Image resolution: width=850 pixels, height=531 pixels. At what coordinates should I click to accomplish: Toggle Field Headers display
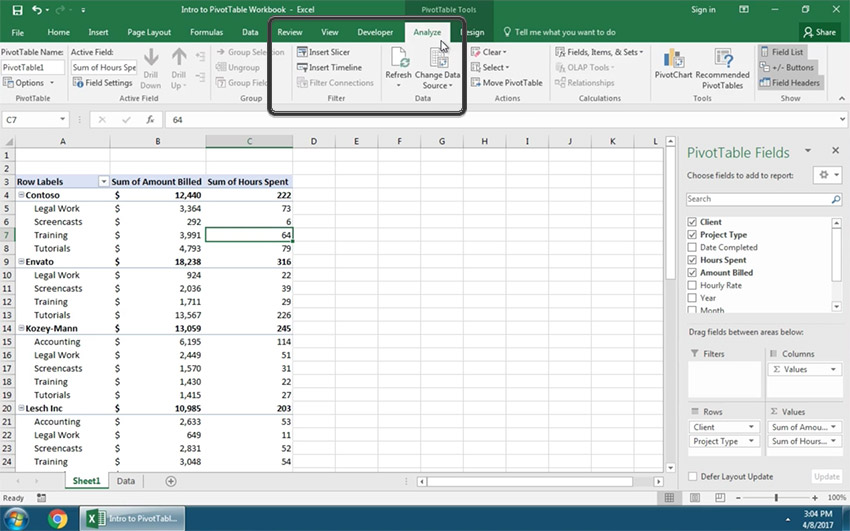click(790, 83)
